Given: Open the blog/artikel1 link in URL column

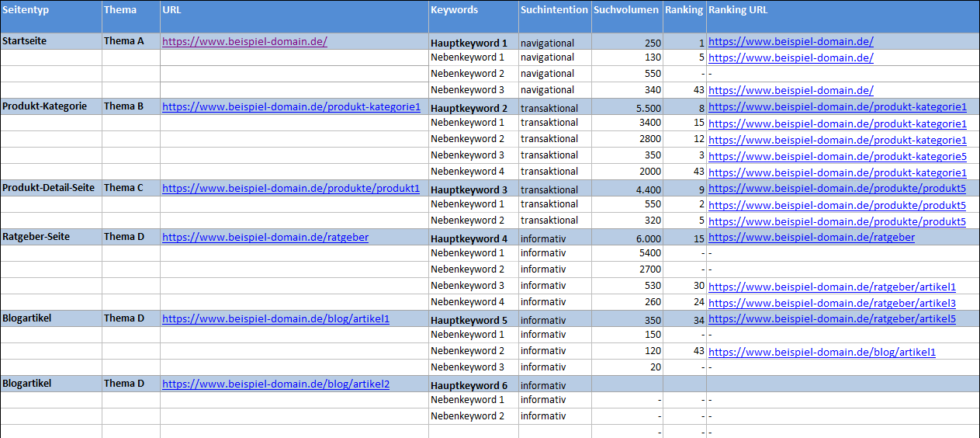Looking at the screenshot, I should pyautogui.click(x=276, y=319).
